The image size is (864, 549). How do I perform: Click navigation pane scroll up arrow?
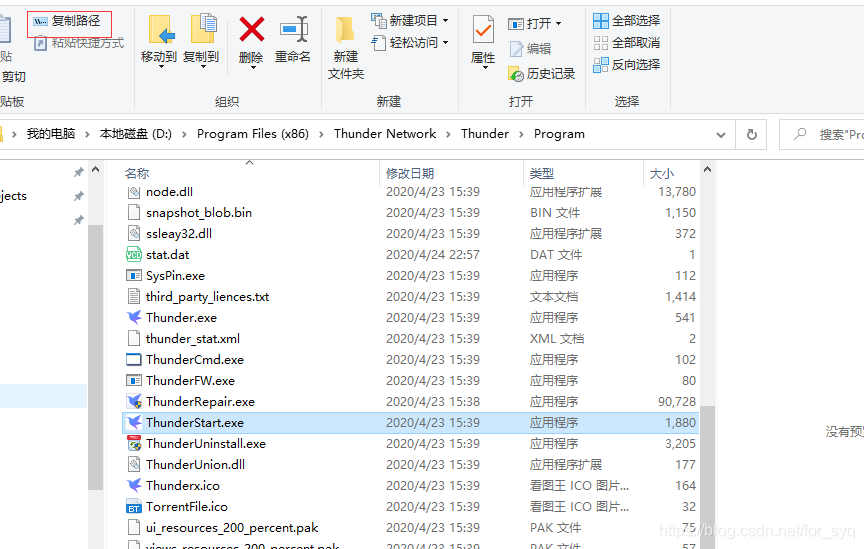click(x=95, y=169)
